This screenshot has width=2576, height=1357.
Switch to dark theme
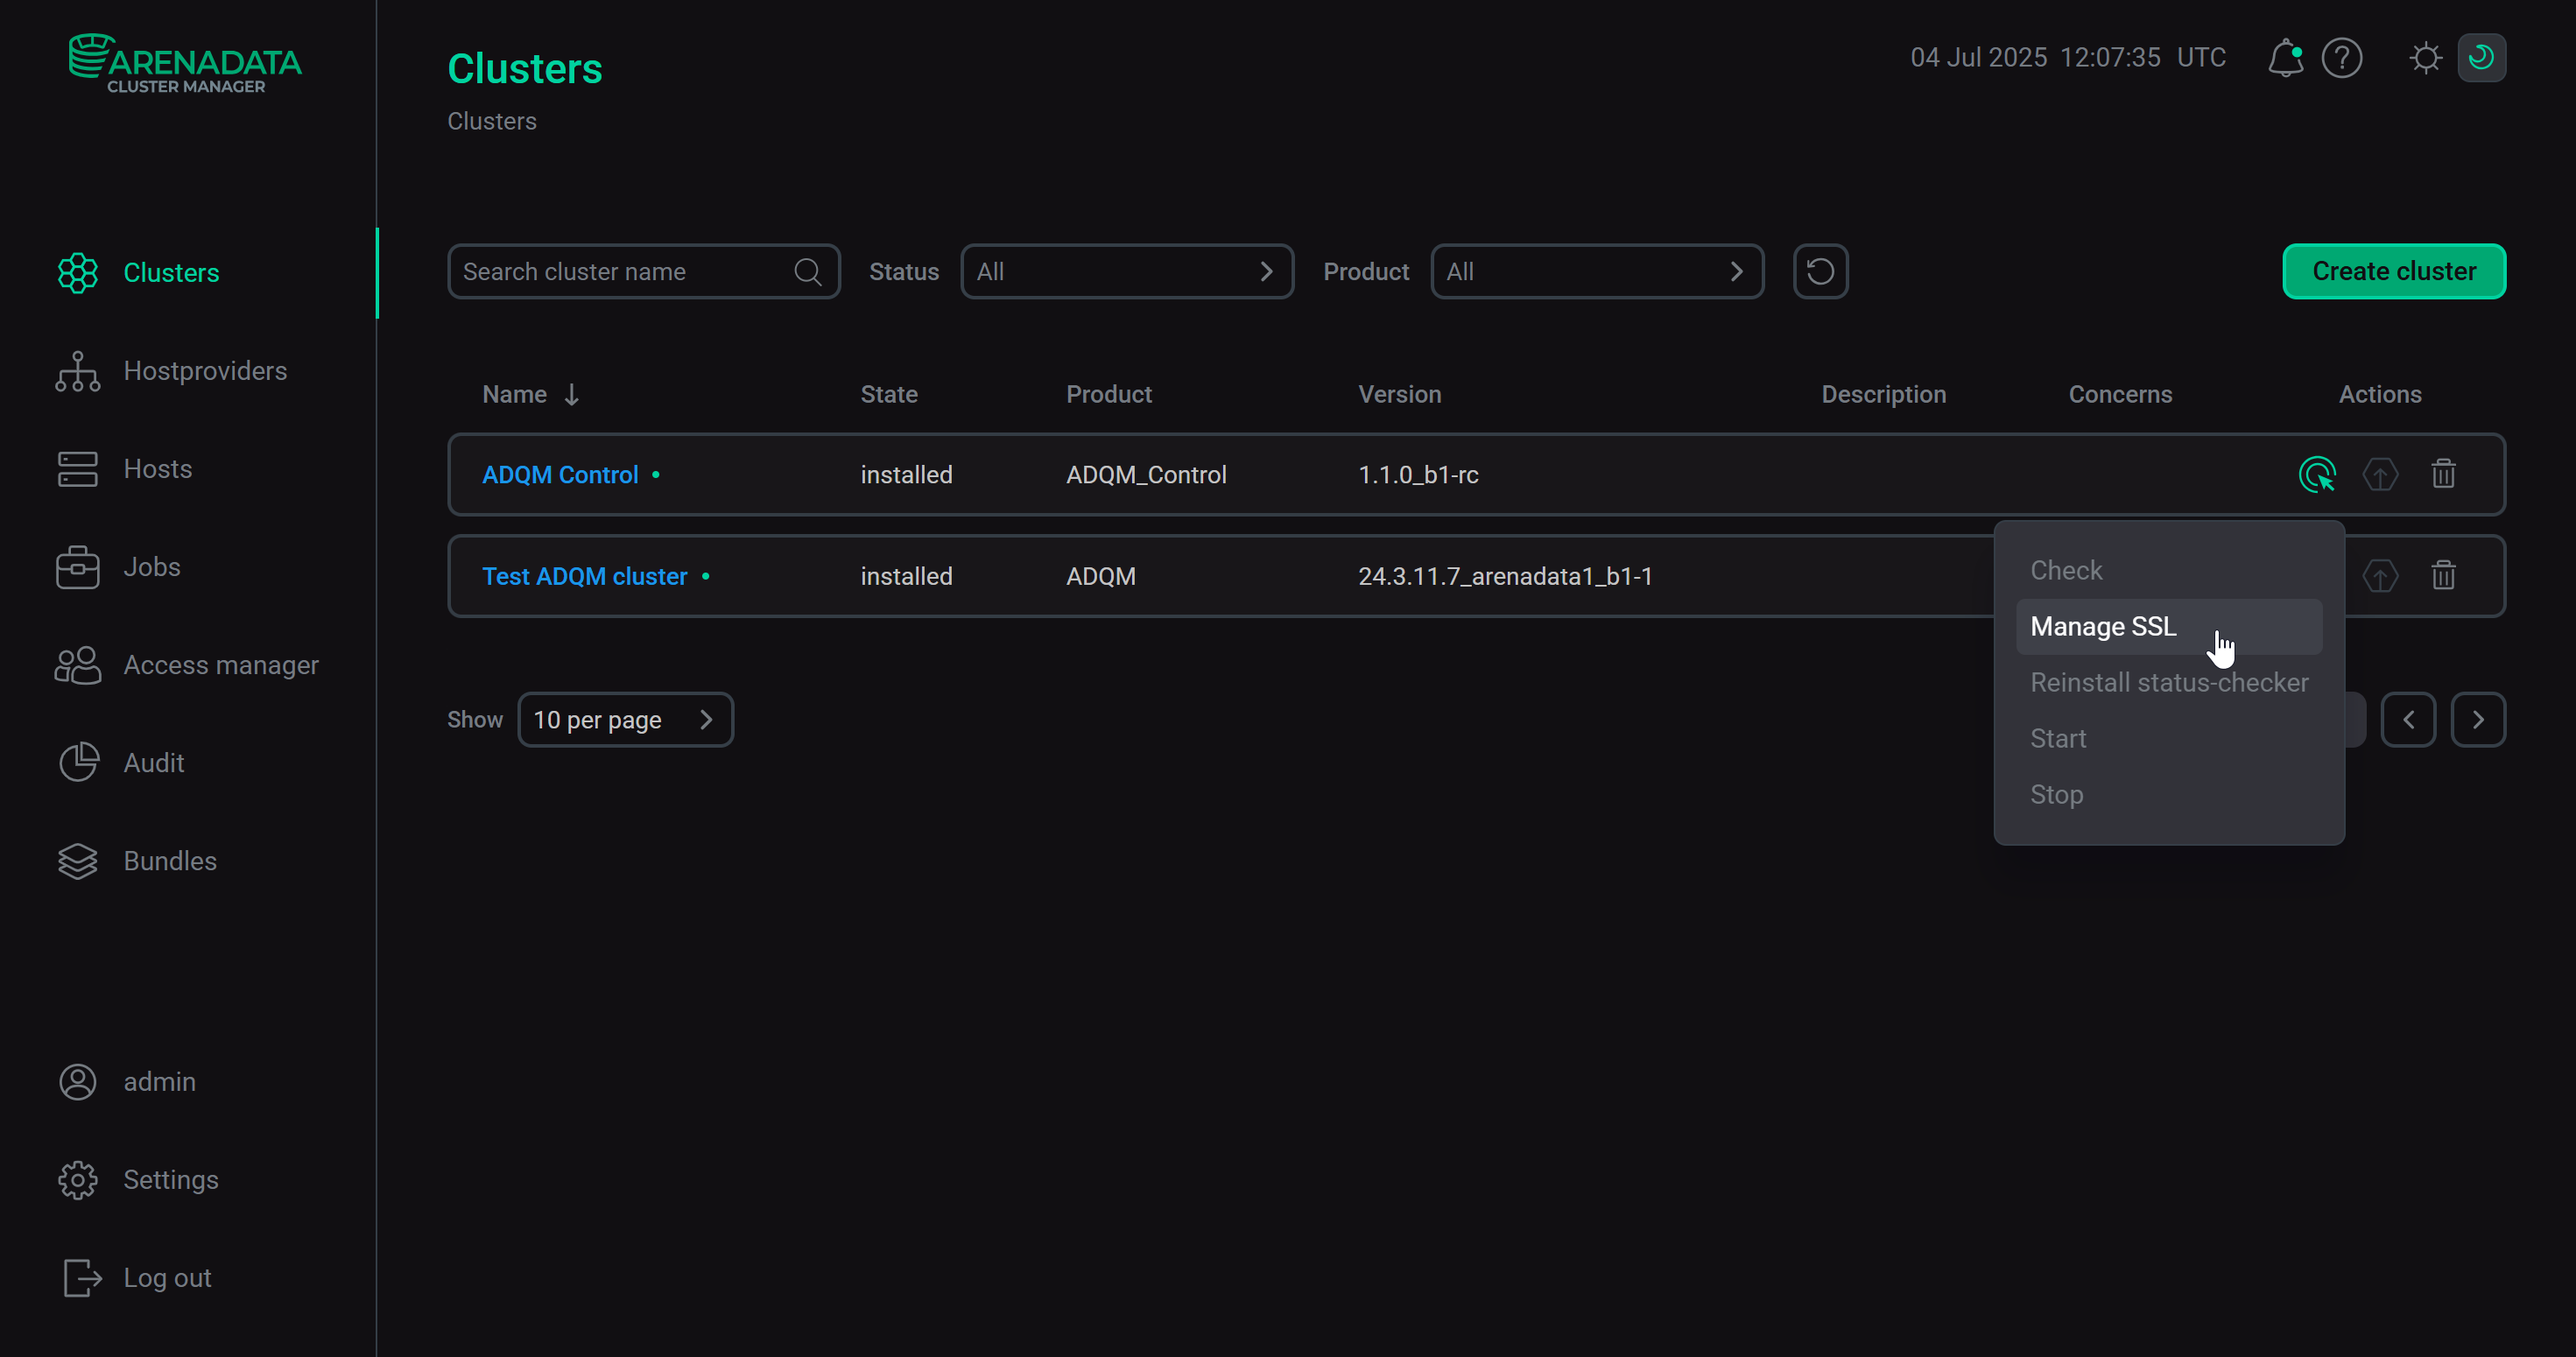pos(2483,57)
